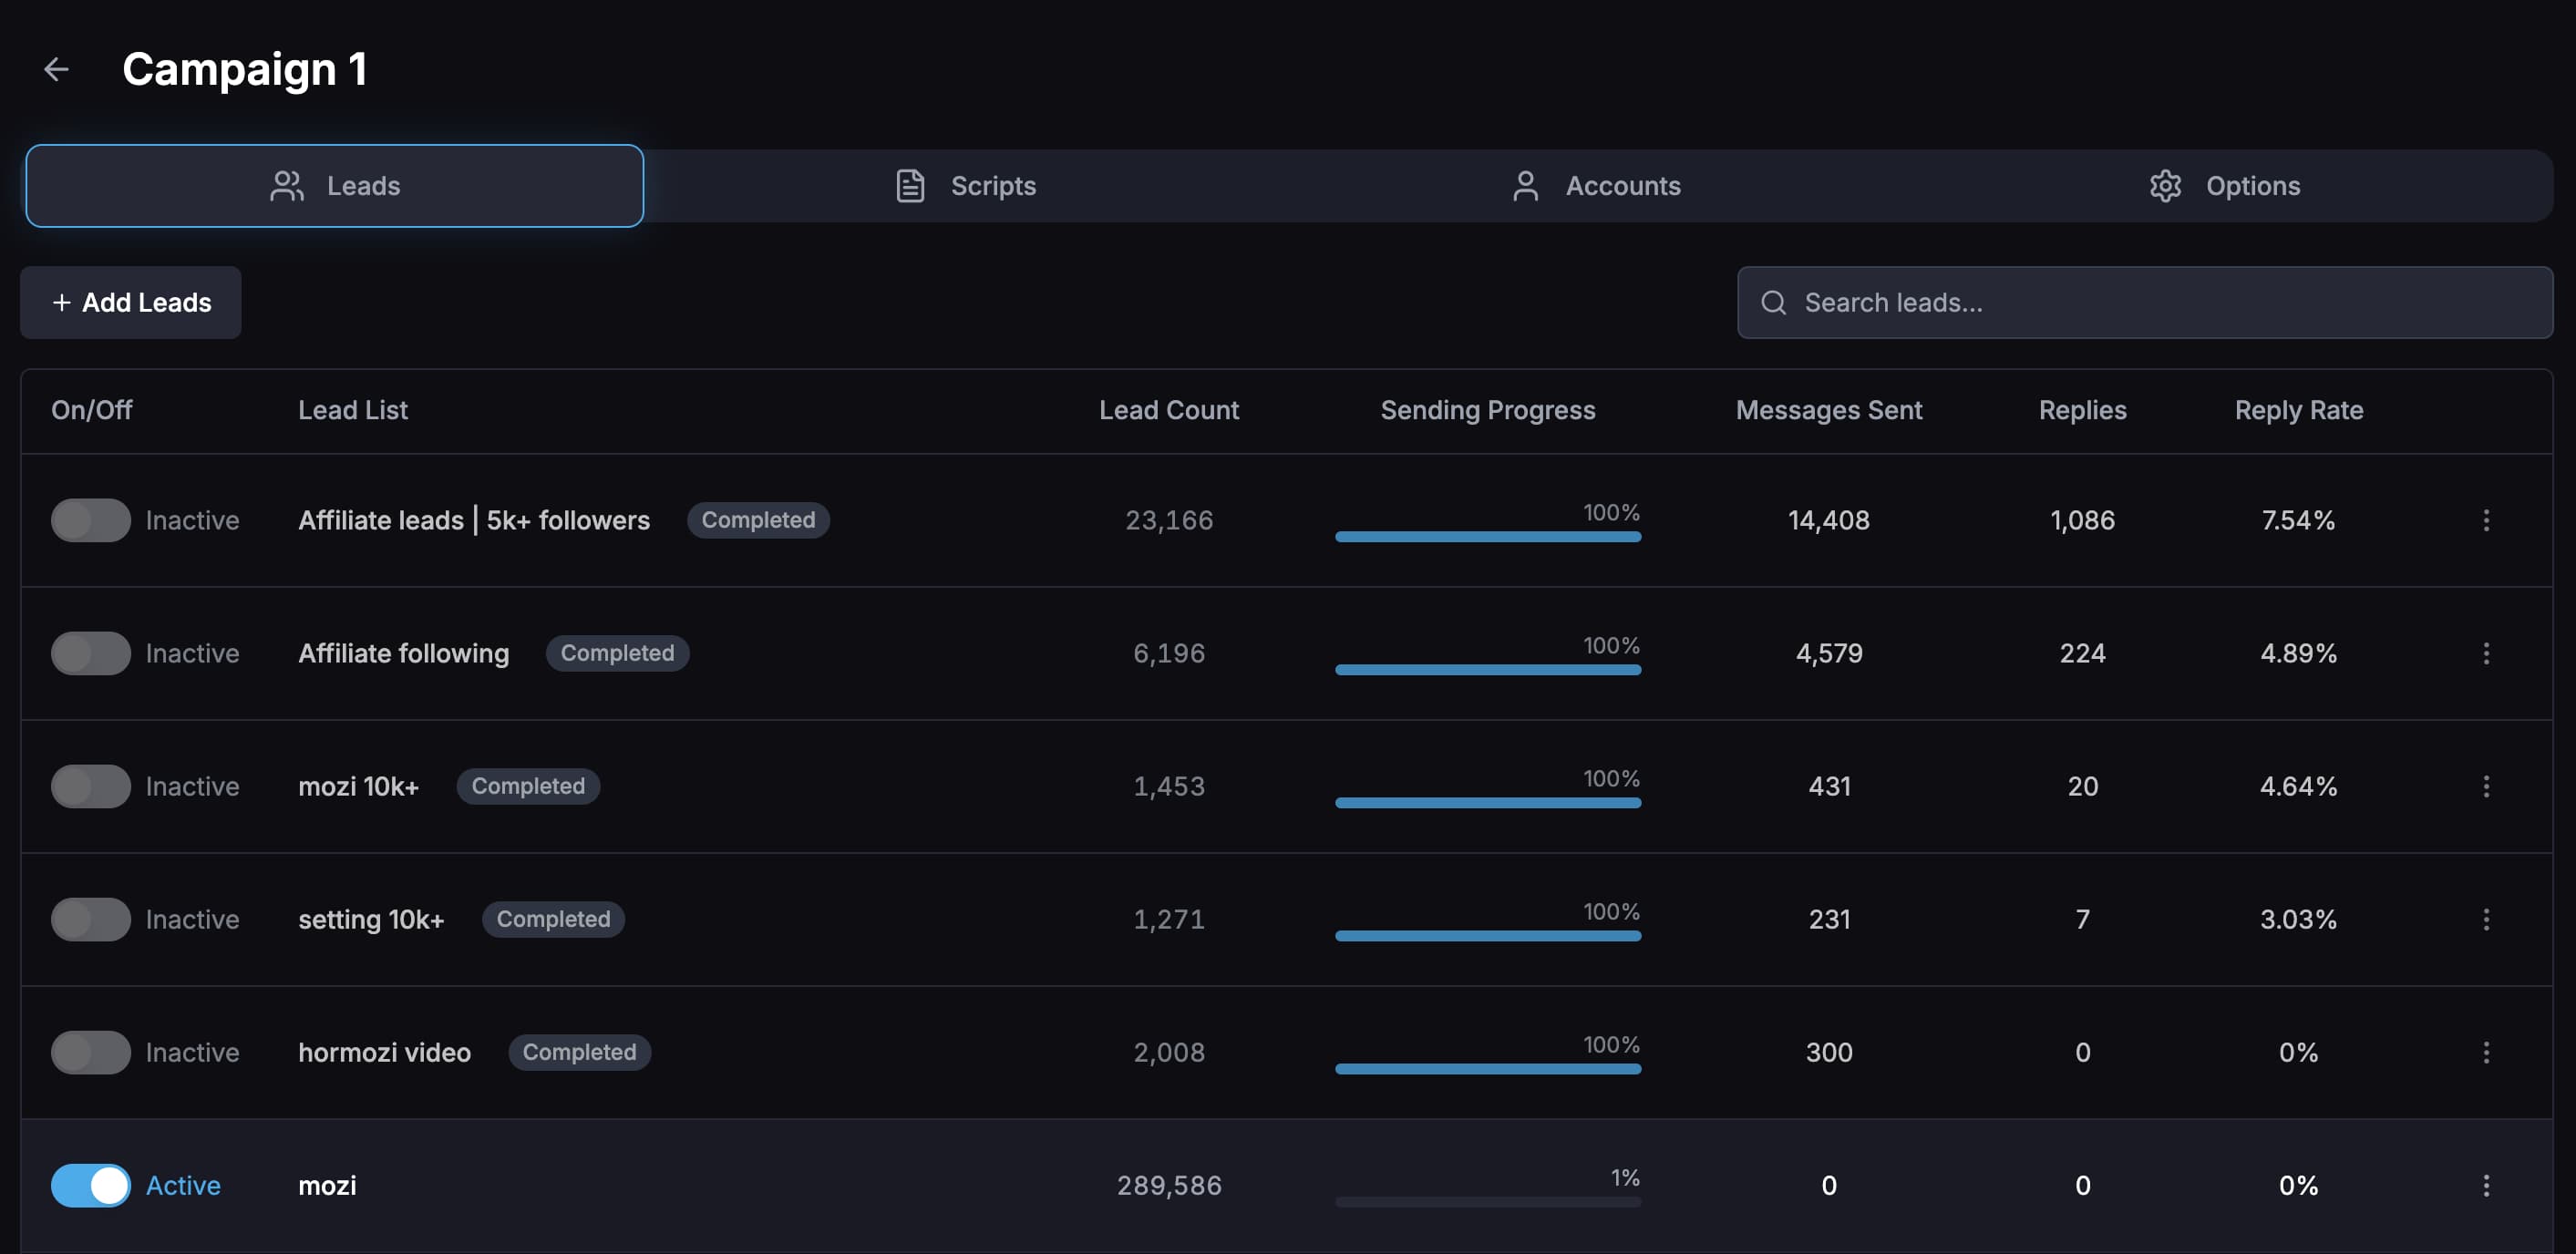The width and height of the screenshot is (2576, 1254).
Task: Click the Accounts person icon
Action: tap(1525, 185)
